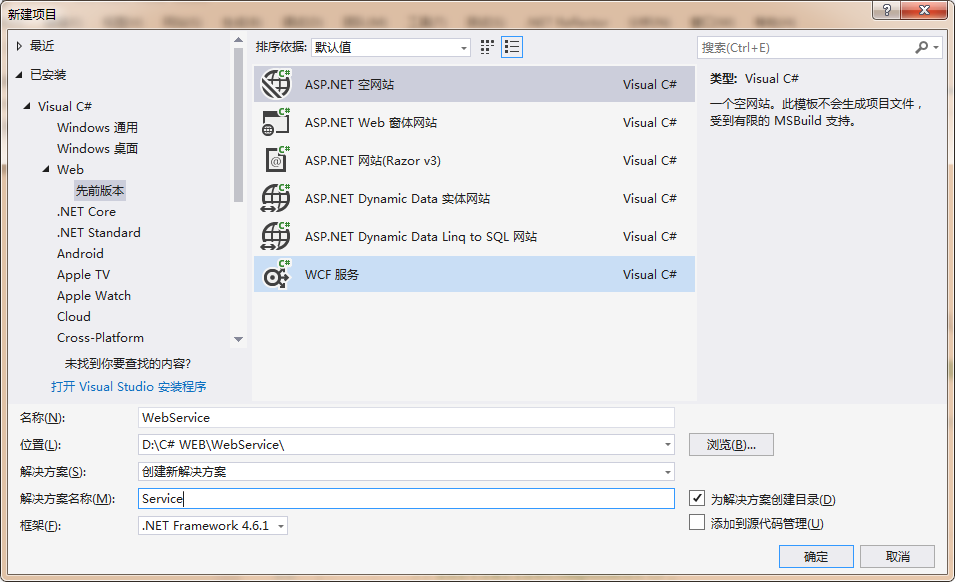Click the category tree scrollbar thumb
Image resolution: width=955 pixels, height=582 pixels.
tap(238, 125)
